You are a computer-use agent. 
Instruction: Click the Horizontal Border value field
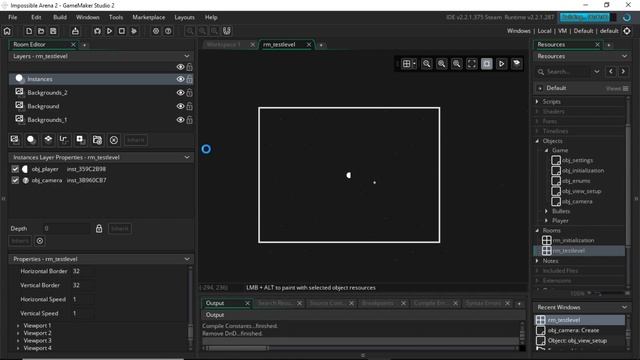(x=84, y=271)
